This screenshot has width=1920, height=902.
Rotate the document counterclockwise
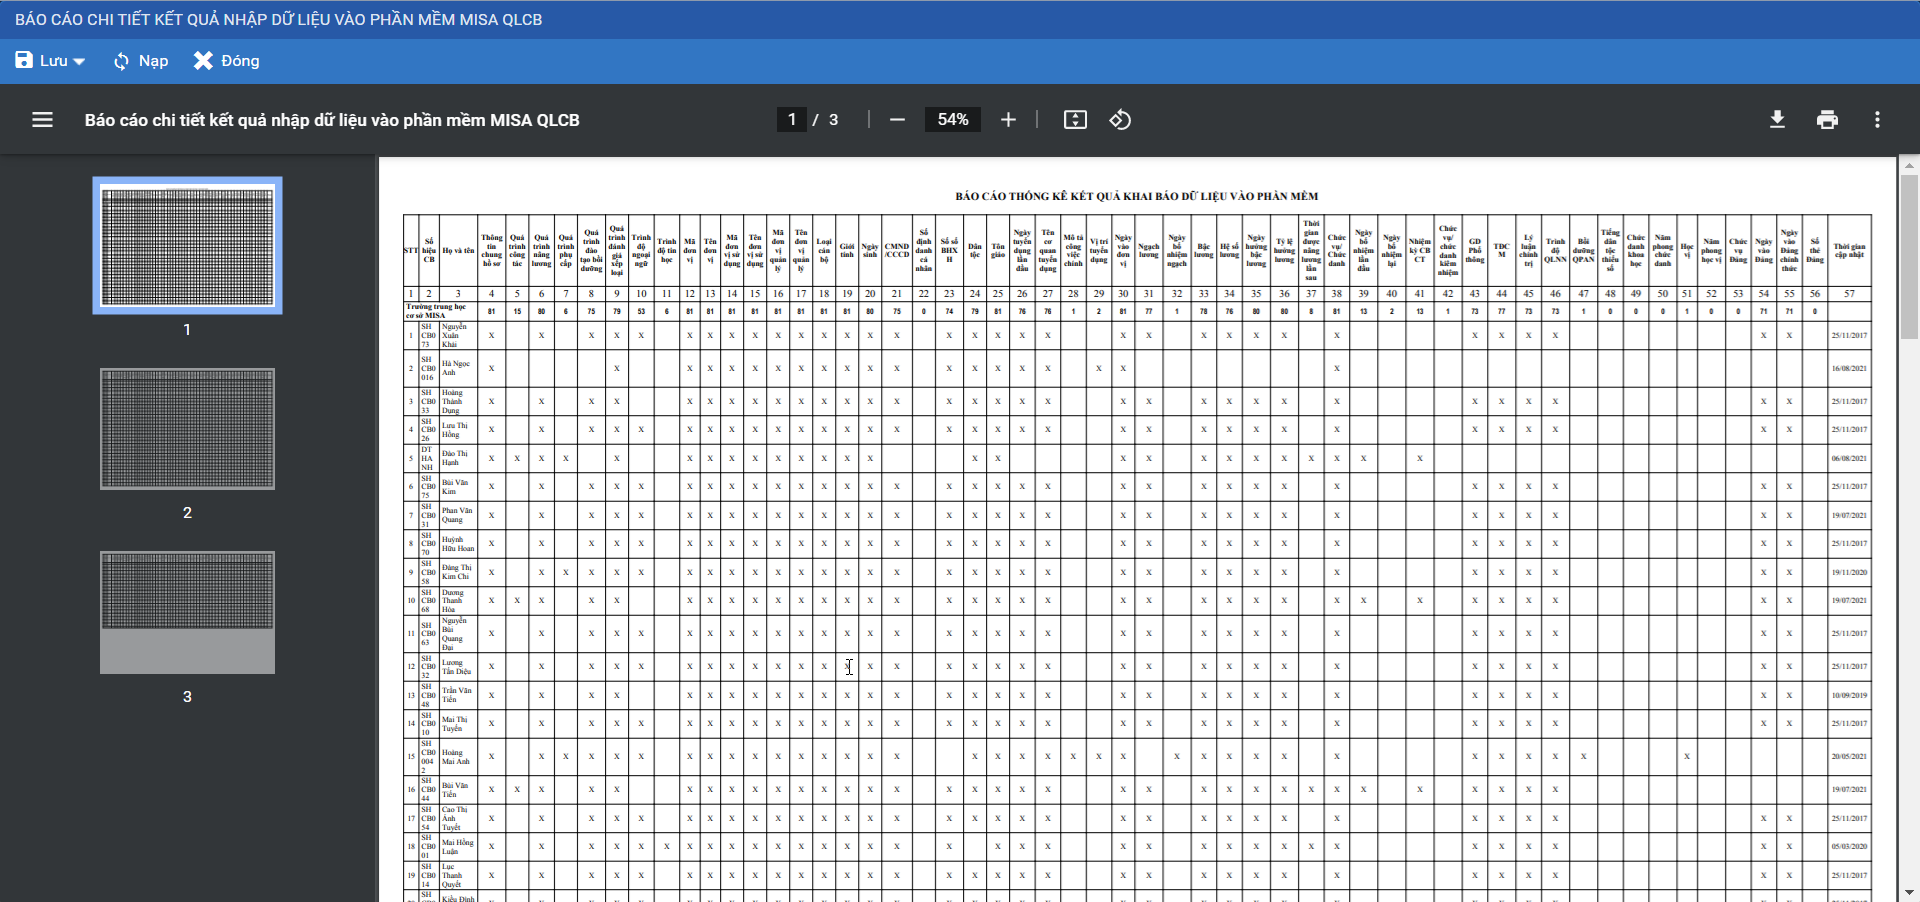1120,120
